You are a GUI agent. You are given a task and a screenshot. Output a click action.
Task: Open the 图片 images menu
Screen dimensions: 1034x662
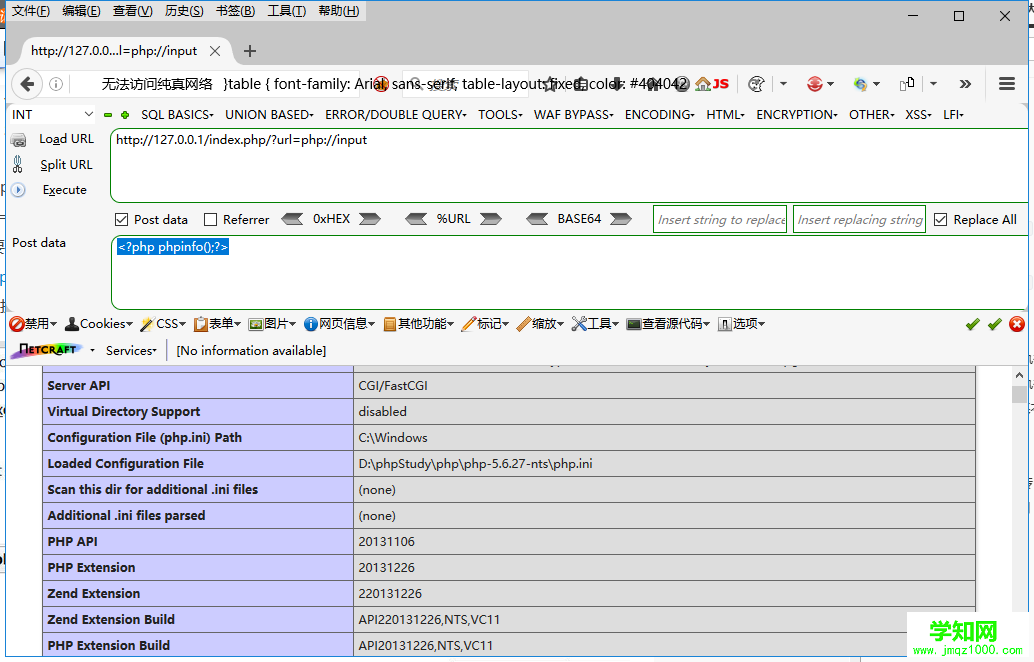coord(272,324)
